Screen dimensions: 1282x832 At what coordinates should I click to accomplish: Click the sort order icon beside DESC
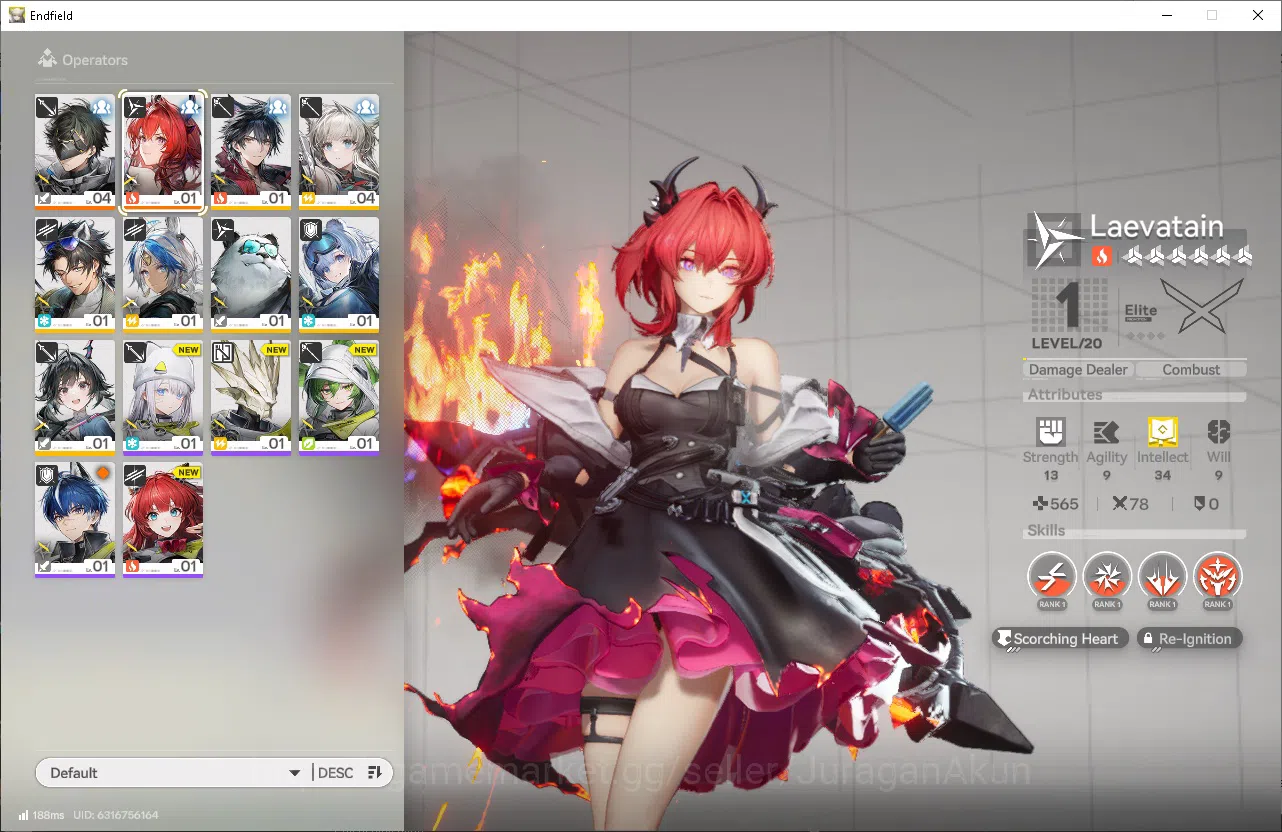point(375,772)
